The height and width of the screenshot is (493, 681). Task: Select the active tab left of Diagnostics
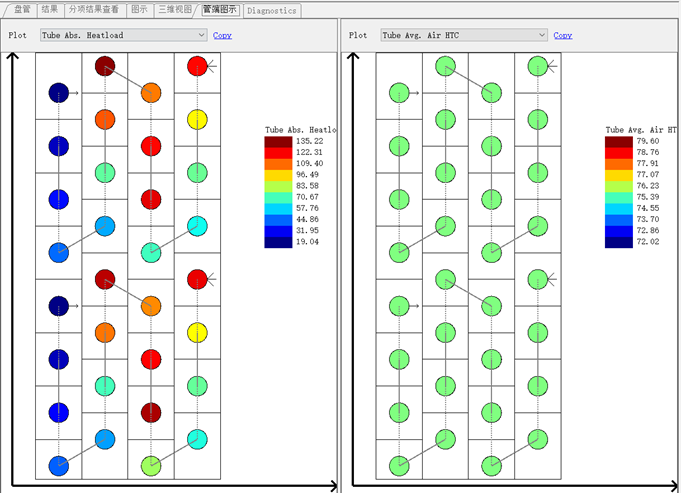coord(220,10)
